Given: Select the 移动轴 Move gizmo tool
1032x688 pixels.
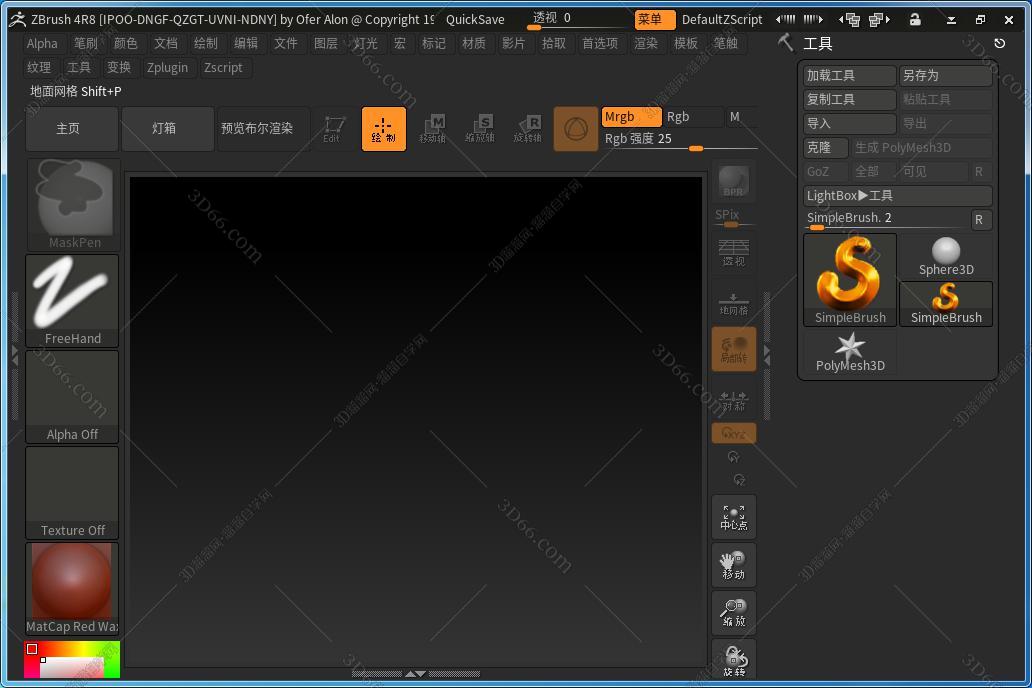Looking at the screenshot, I should click(x=432, y=129).
